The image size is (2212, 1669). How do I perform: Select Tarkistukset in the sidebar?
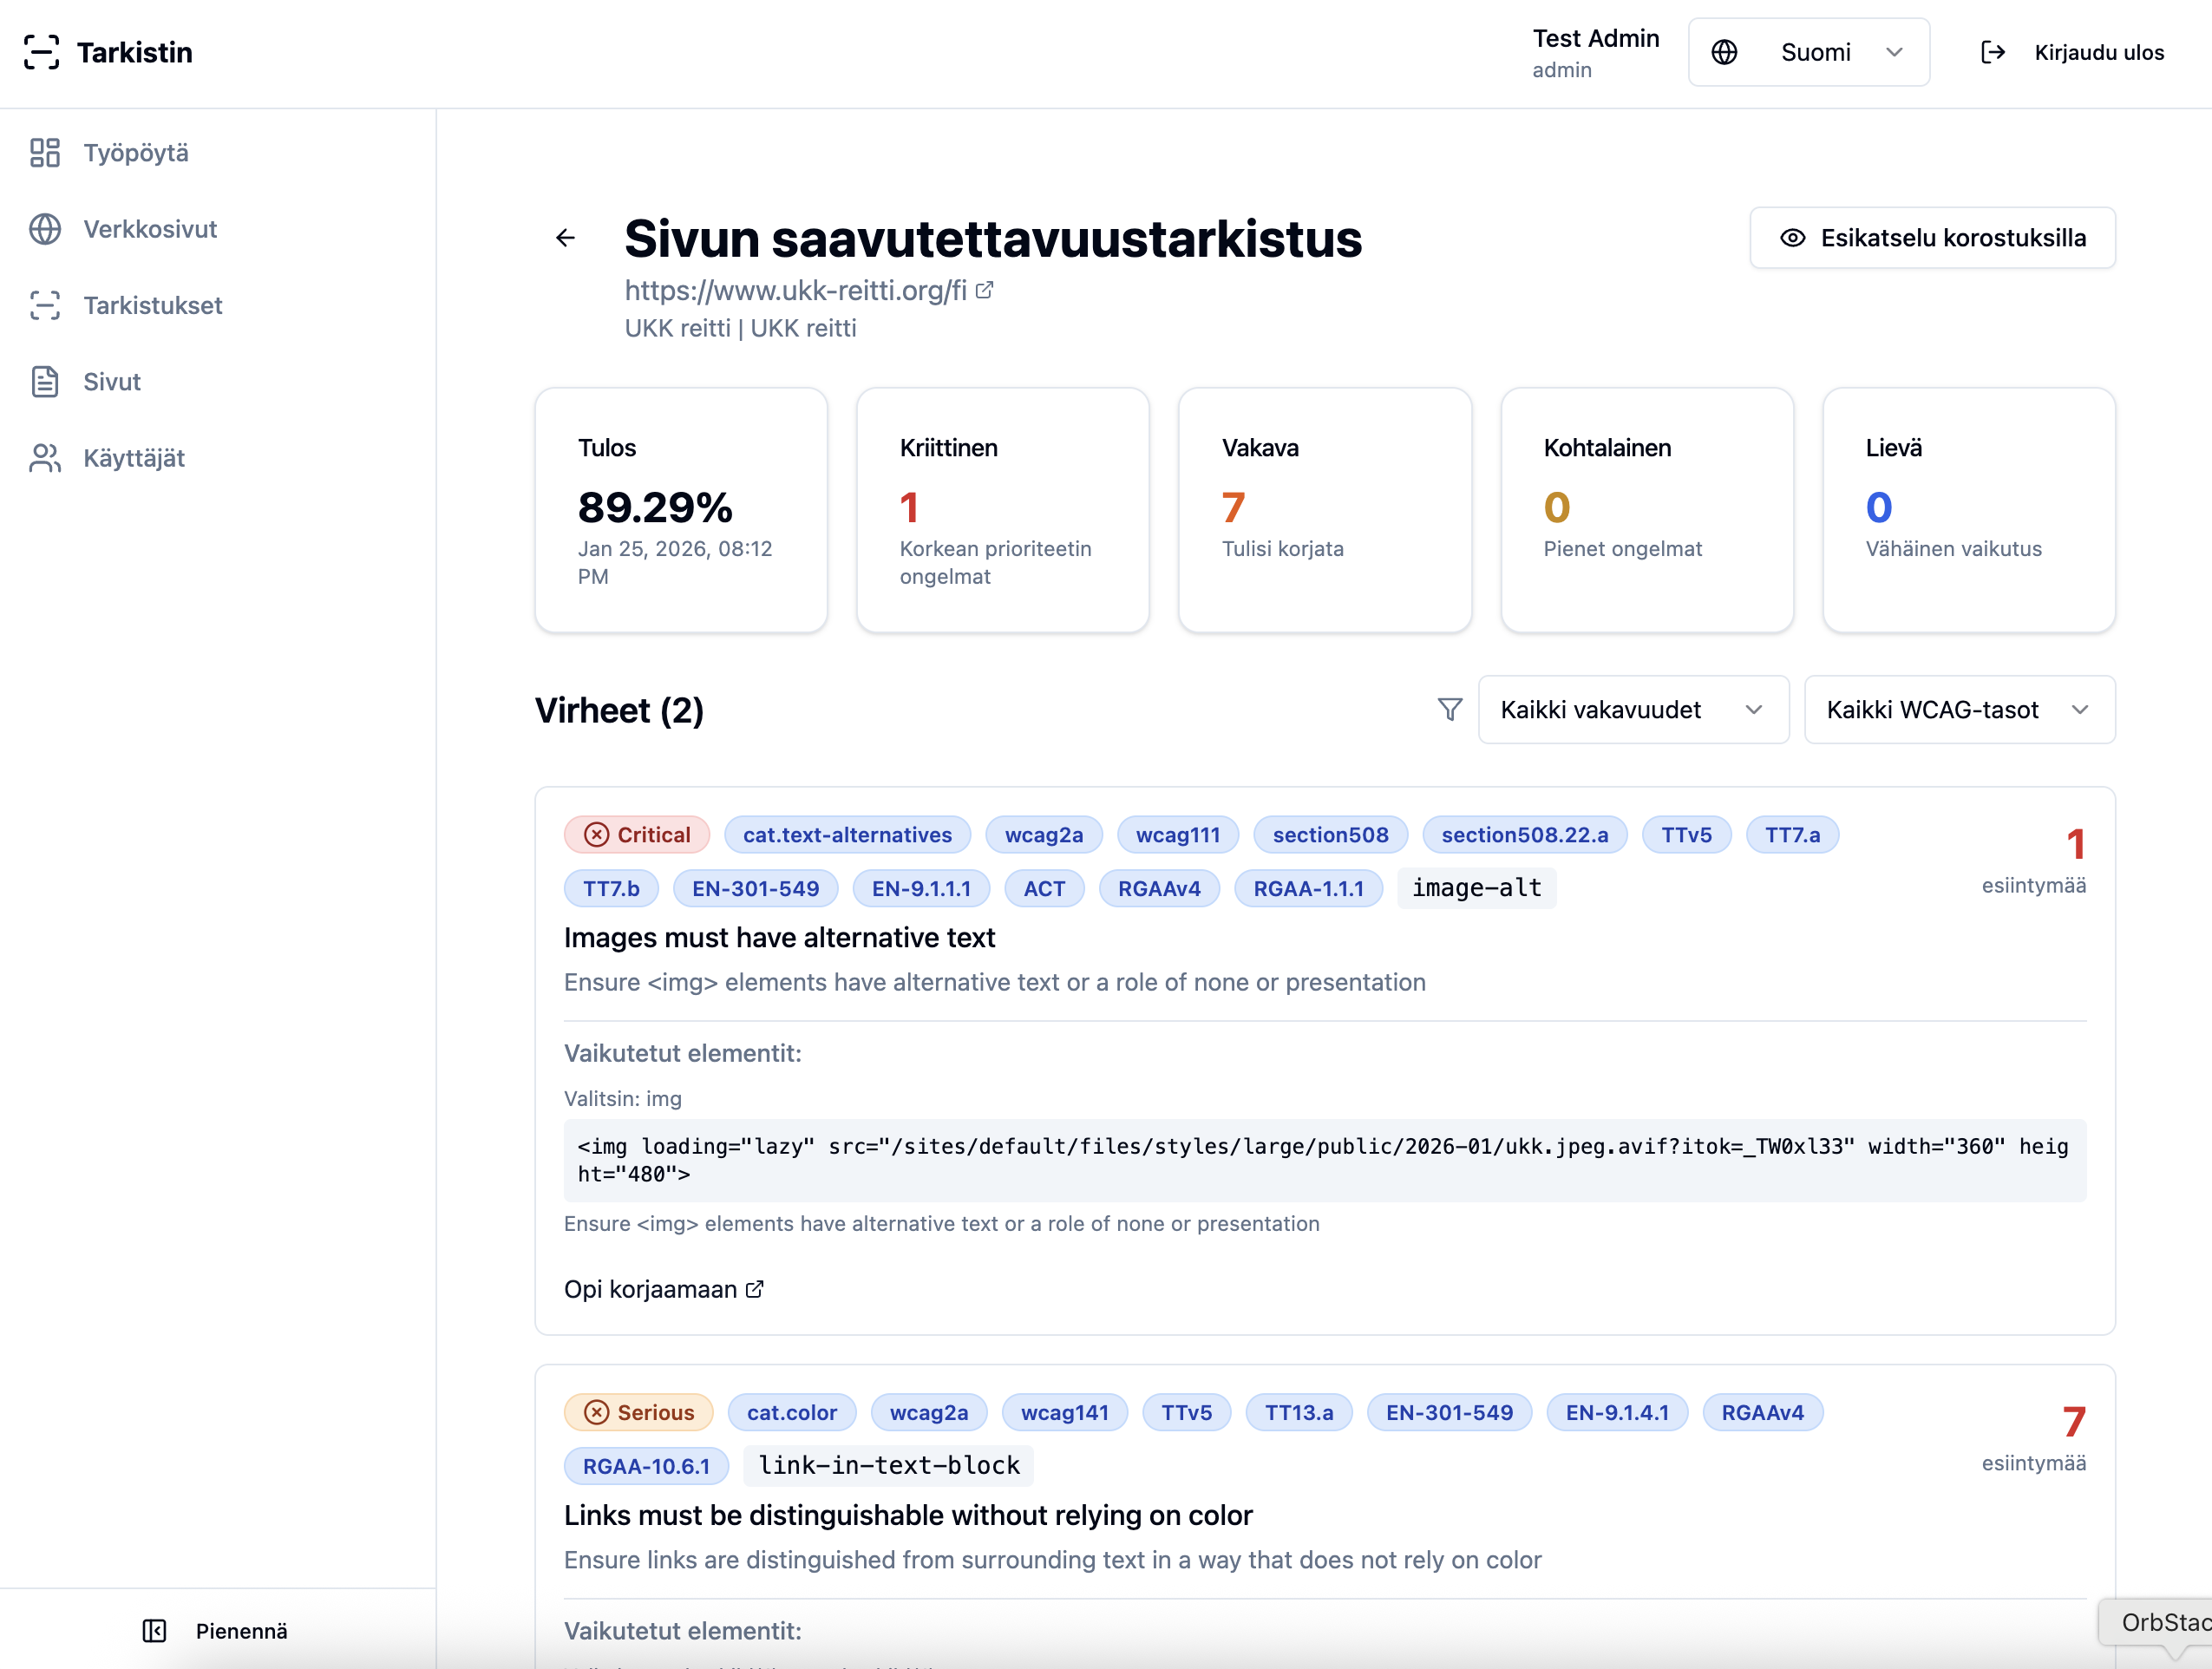(152, 305)
